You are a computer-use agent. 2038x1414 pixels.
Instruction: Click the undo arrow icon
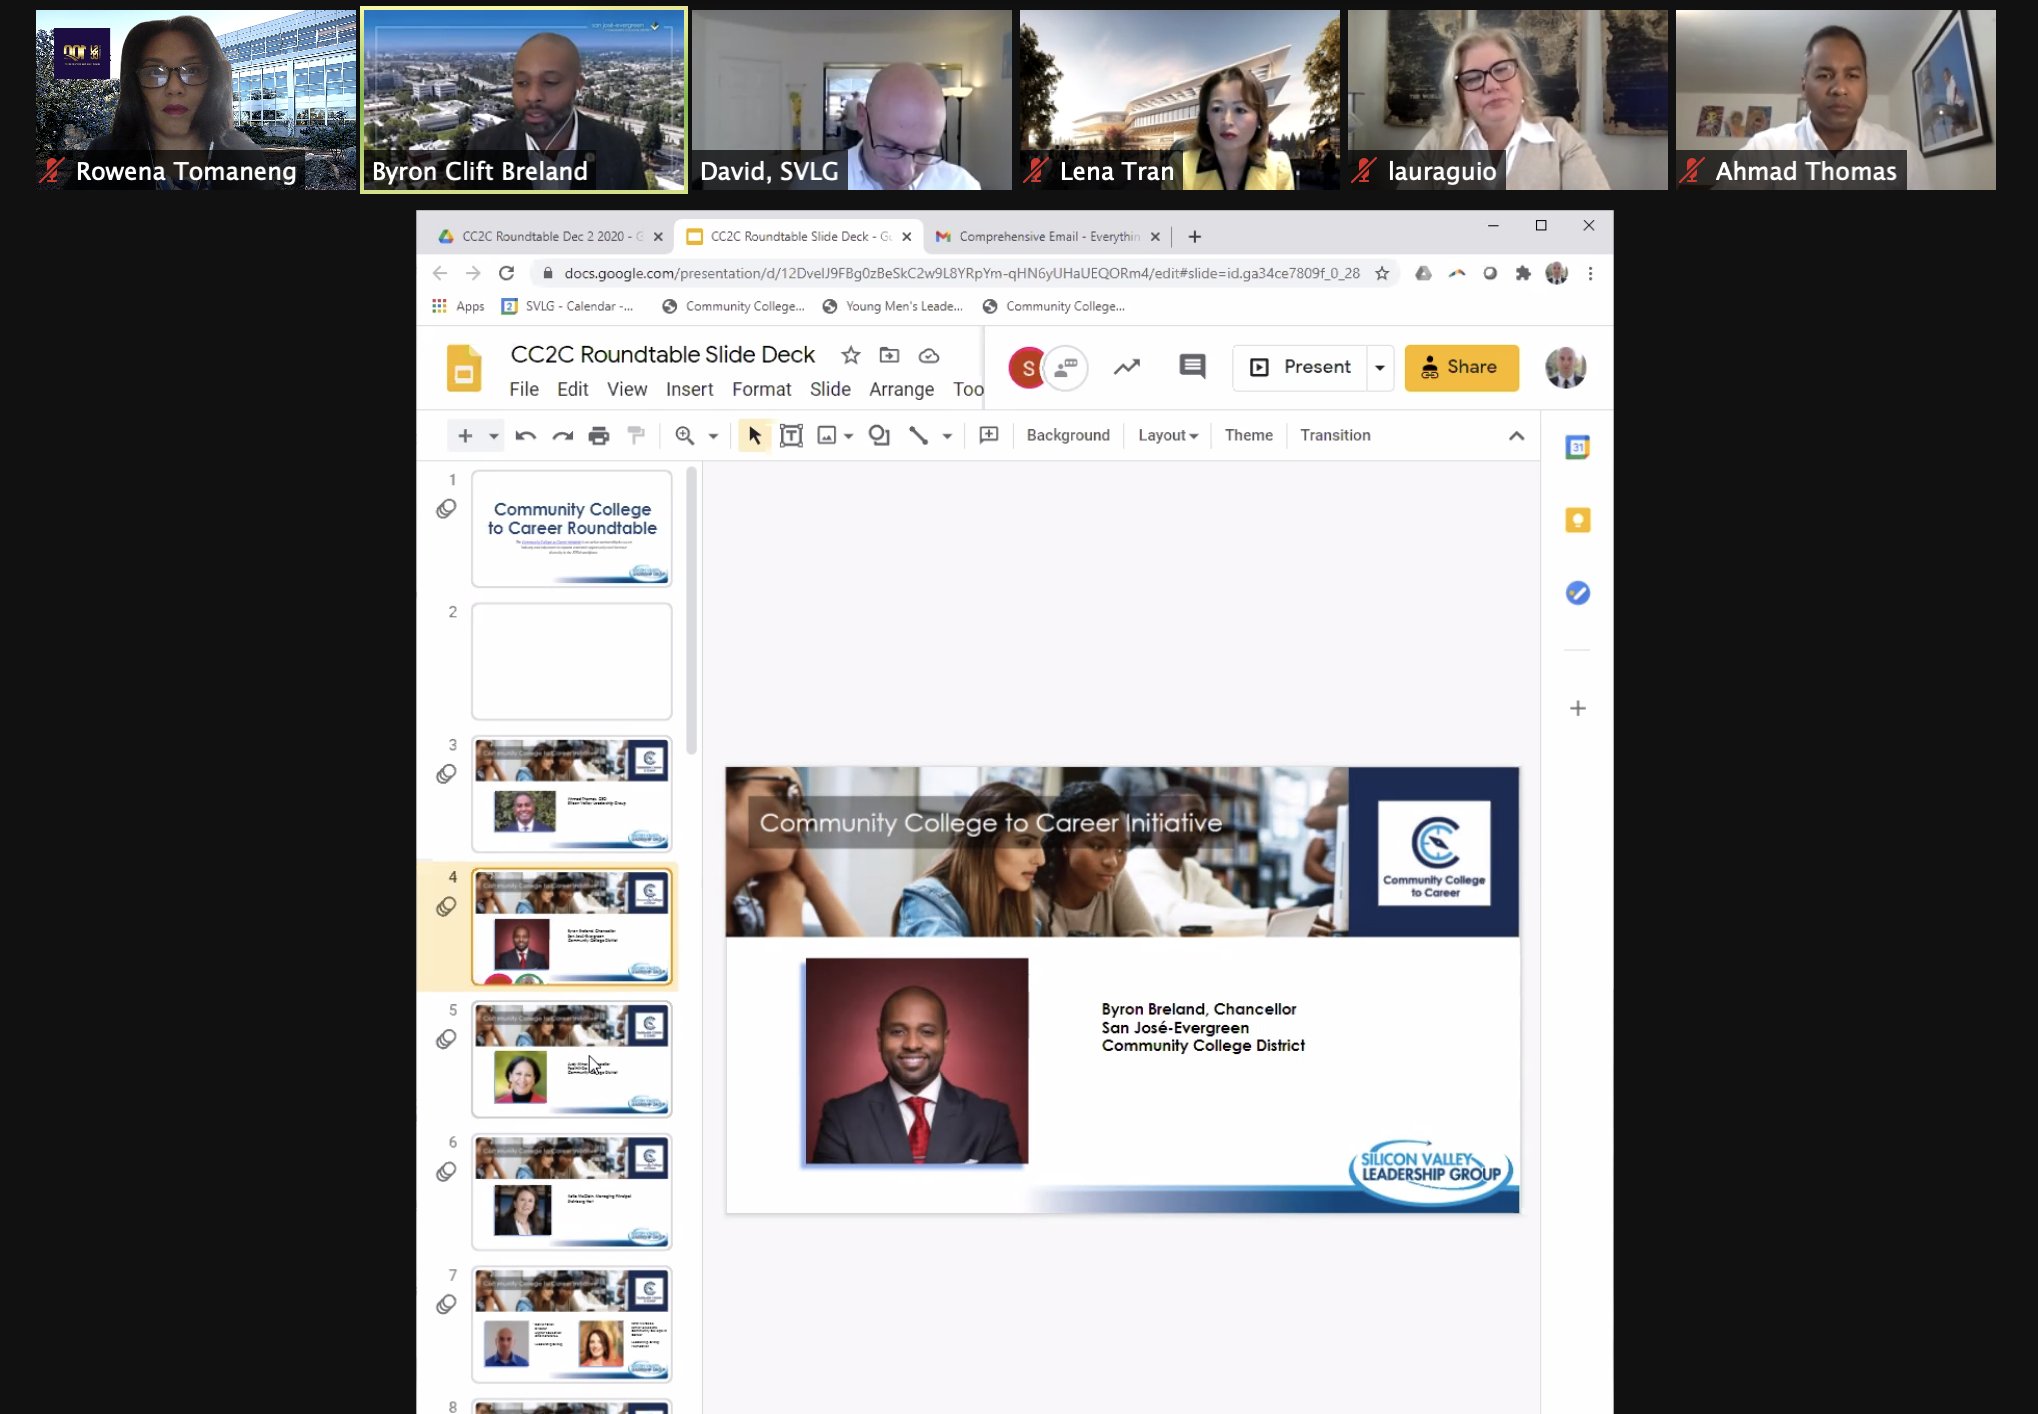[x=525, y=435]
